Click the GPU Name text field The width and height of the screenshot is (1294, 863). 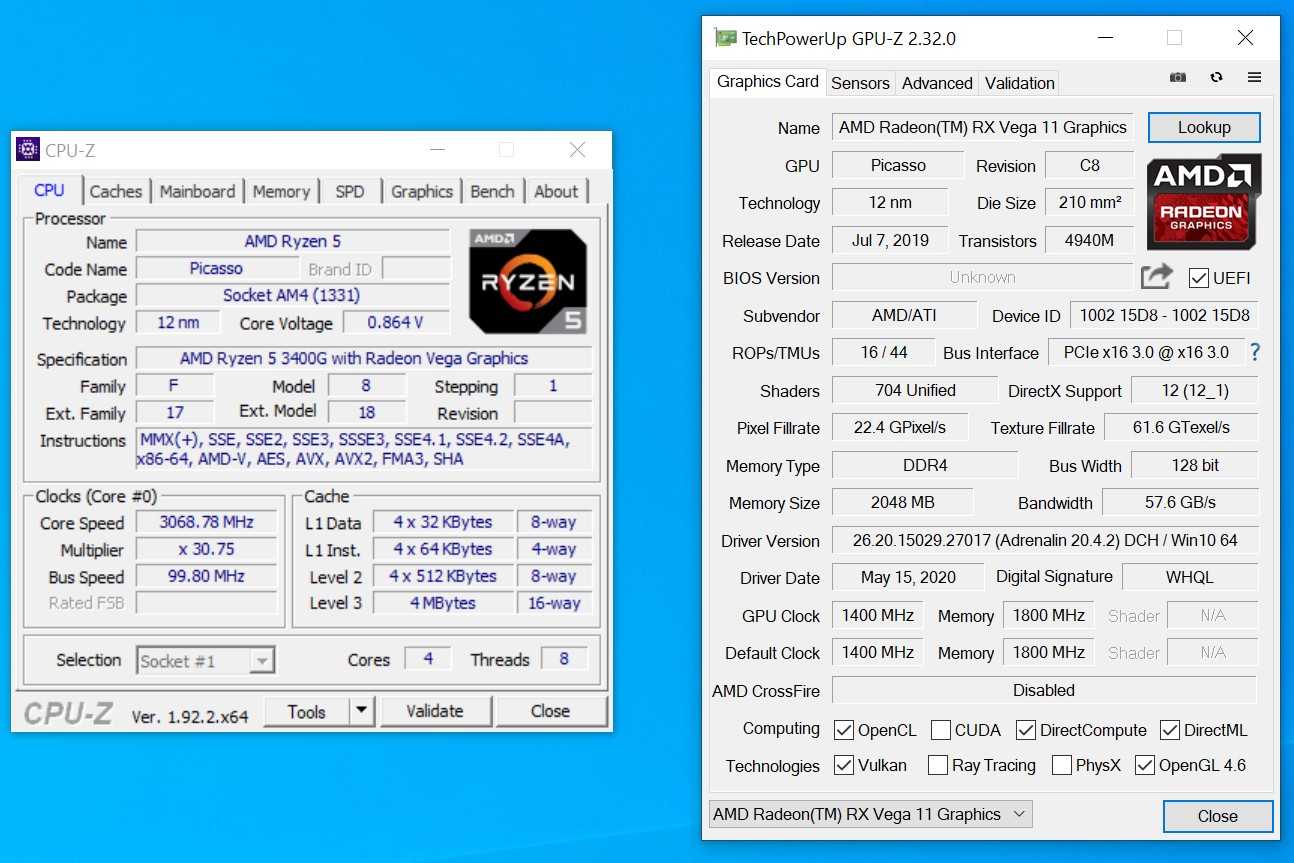(x=982, y=128)
